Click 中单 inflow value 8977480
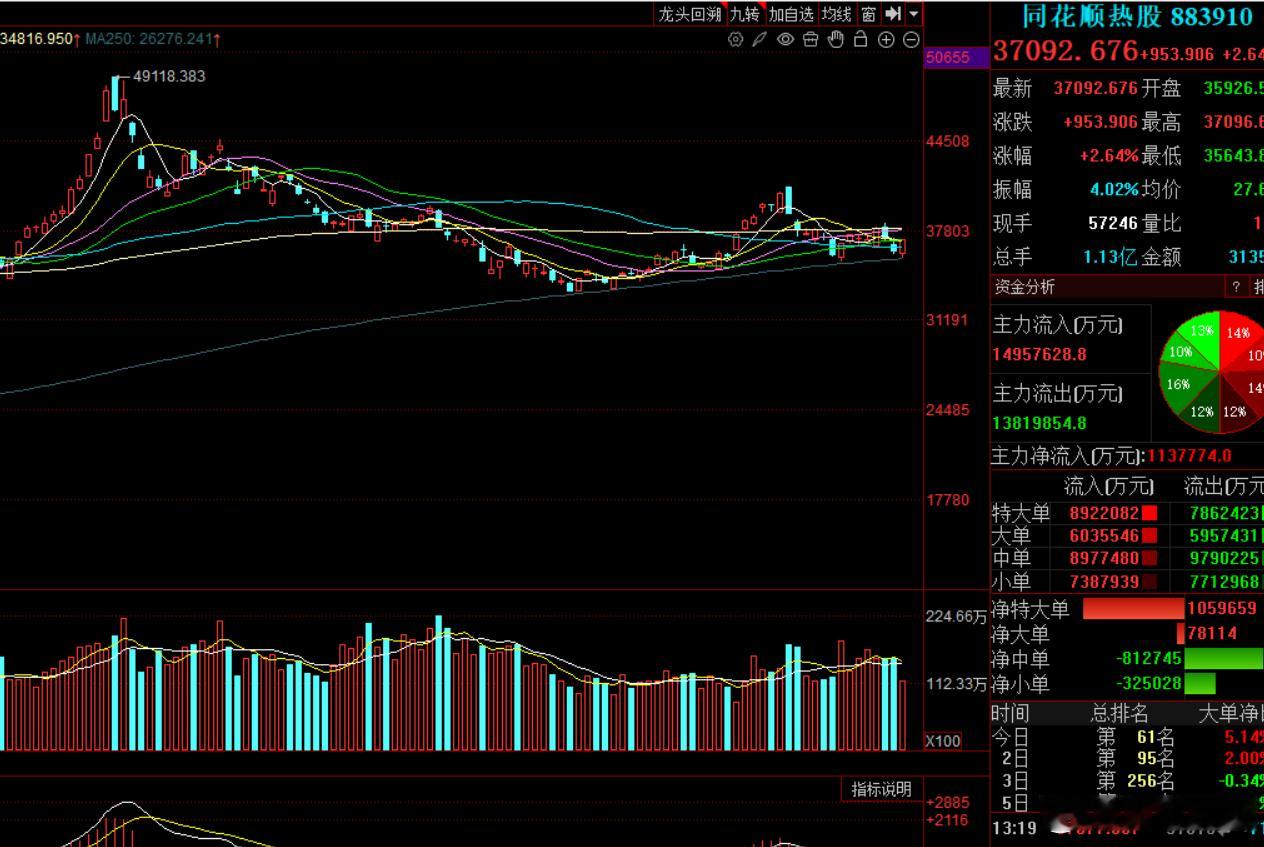The height and width of the screenshot is (847, 1264). coord(1104,558)
